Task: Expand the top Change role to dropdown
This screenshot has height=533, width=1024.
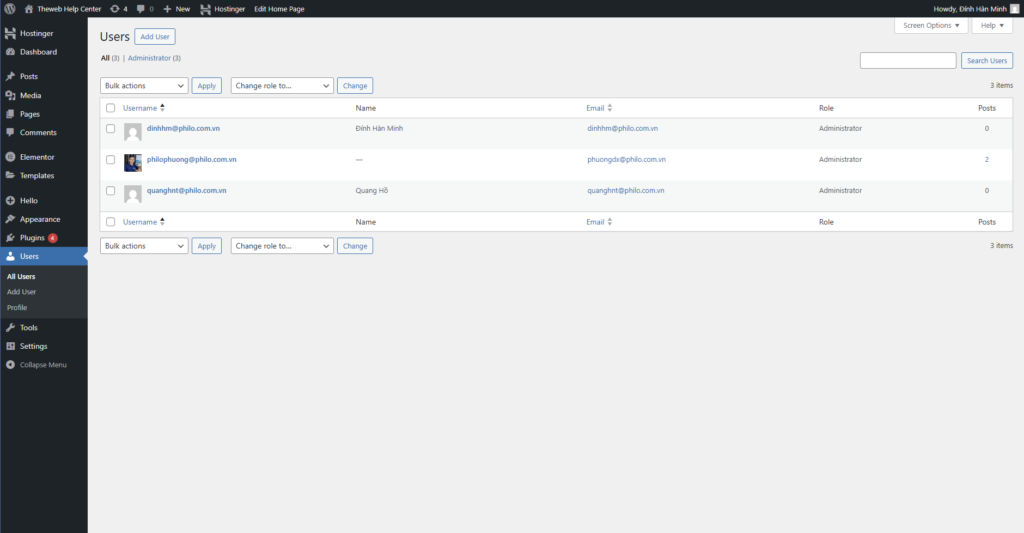Action: tap(281, 86)
